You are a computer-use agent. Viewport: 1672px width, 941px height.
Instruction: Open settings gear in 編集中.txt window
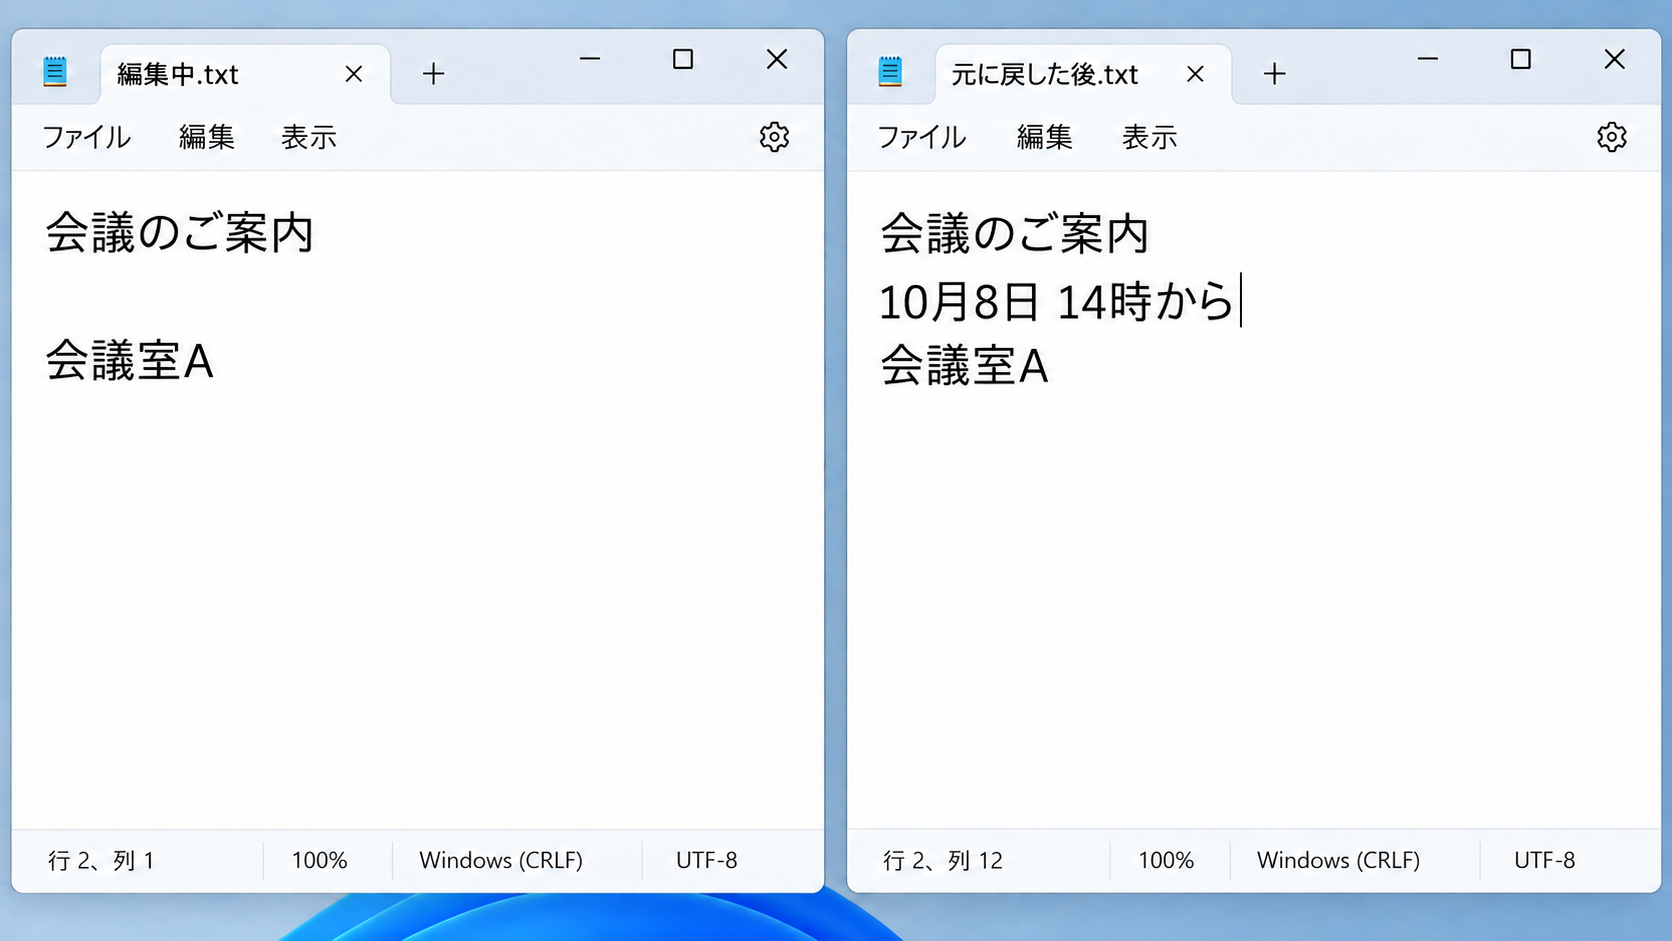[774, 137]
